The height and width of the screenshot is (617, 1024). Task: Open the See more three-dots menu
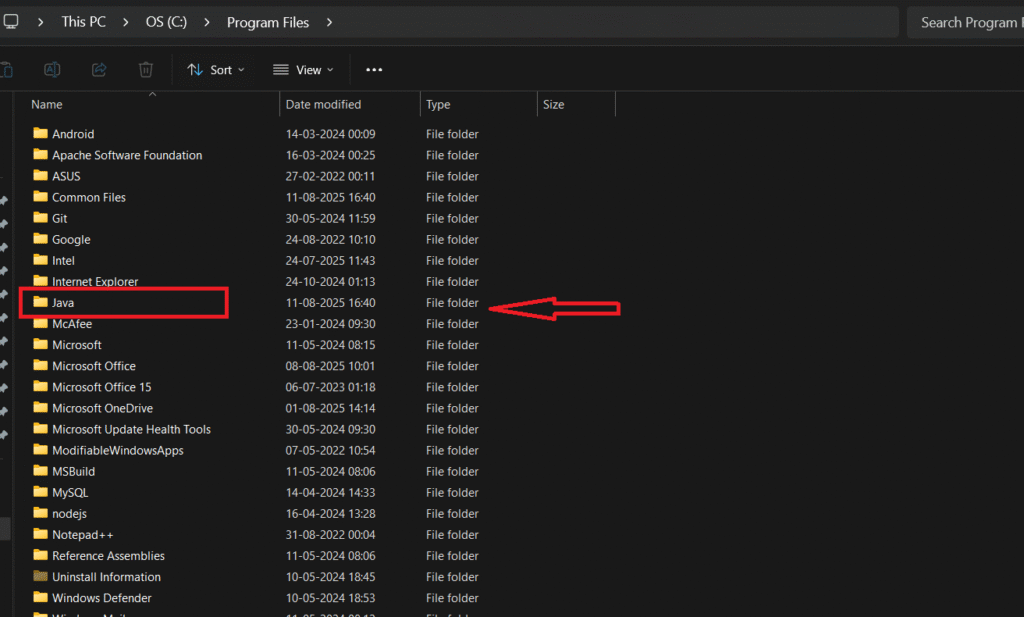[x=374, y=70]
